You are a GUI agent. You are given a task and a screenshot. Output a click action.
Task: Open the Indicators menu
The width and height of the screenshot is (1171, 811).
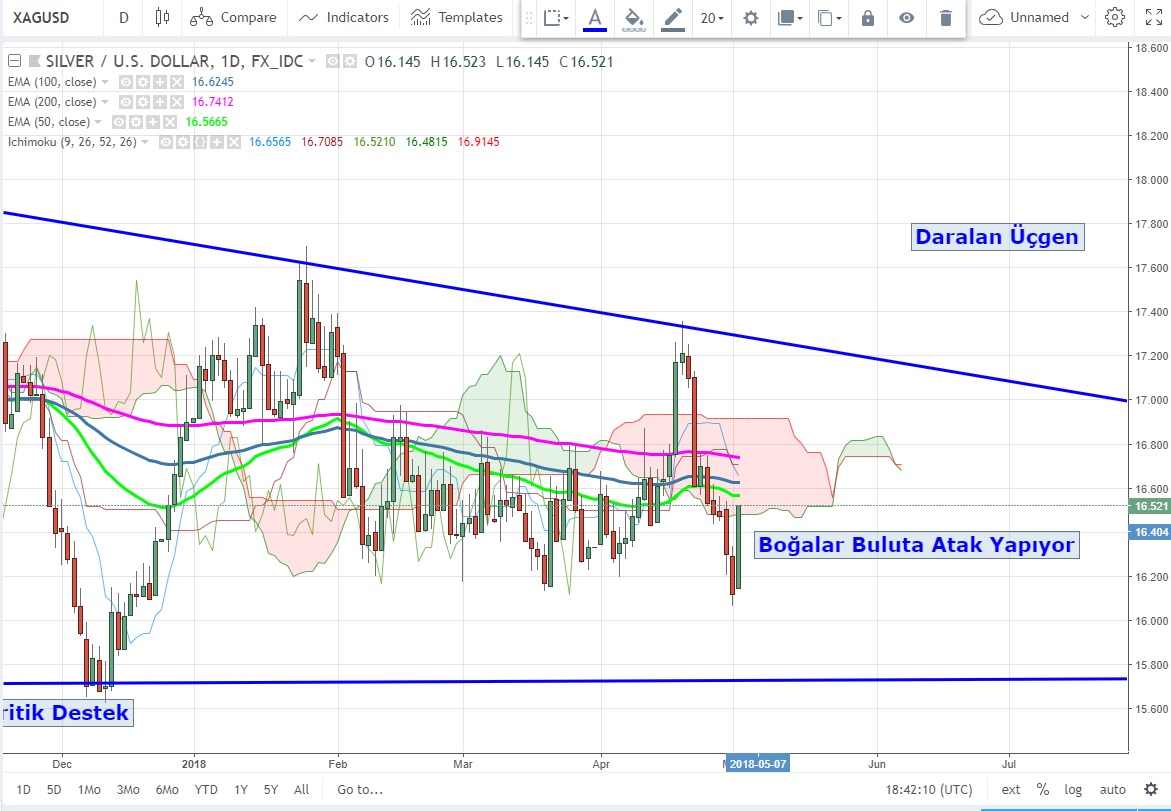click(344, 17)
